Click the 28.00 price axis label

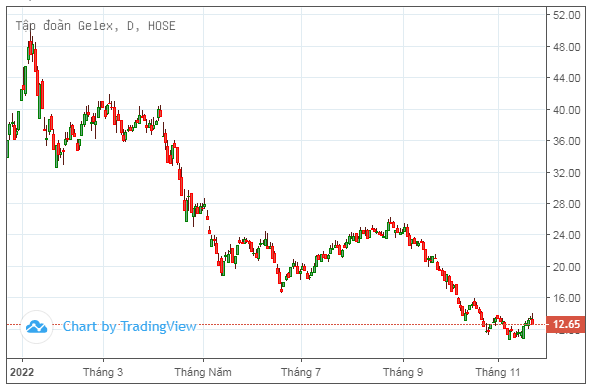pyautogui.click(x=566, y=204)
